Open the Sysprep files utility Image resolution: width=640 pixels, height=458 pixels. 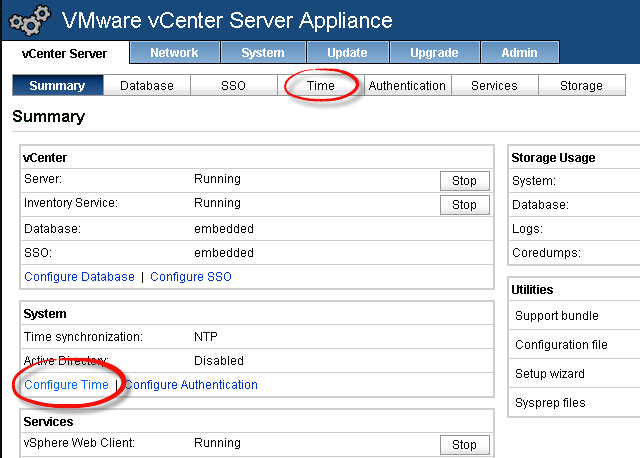coord(550,402)
